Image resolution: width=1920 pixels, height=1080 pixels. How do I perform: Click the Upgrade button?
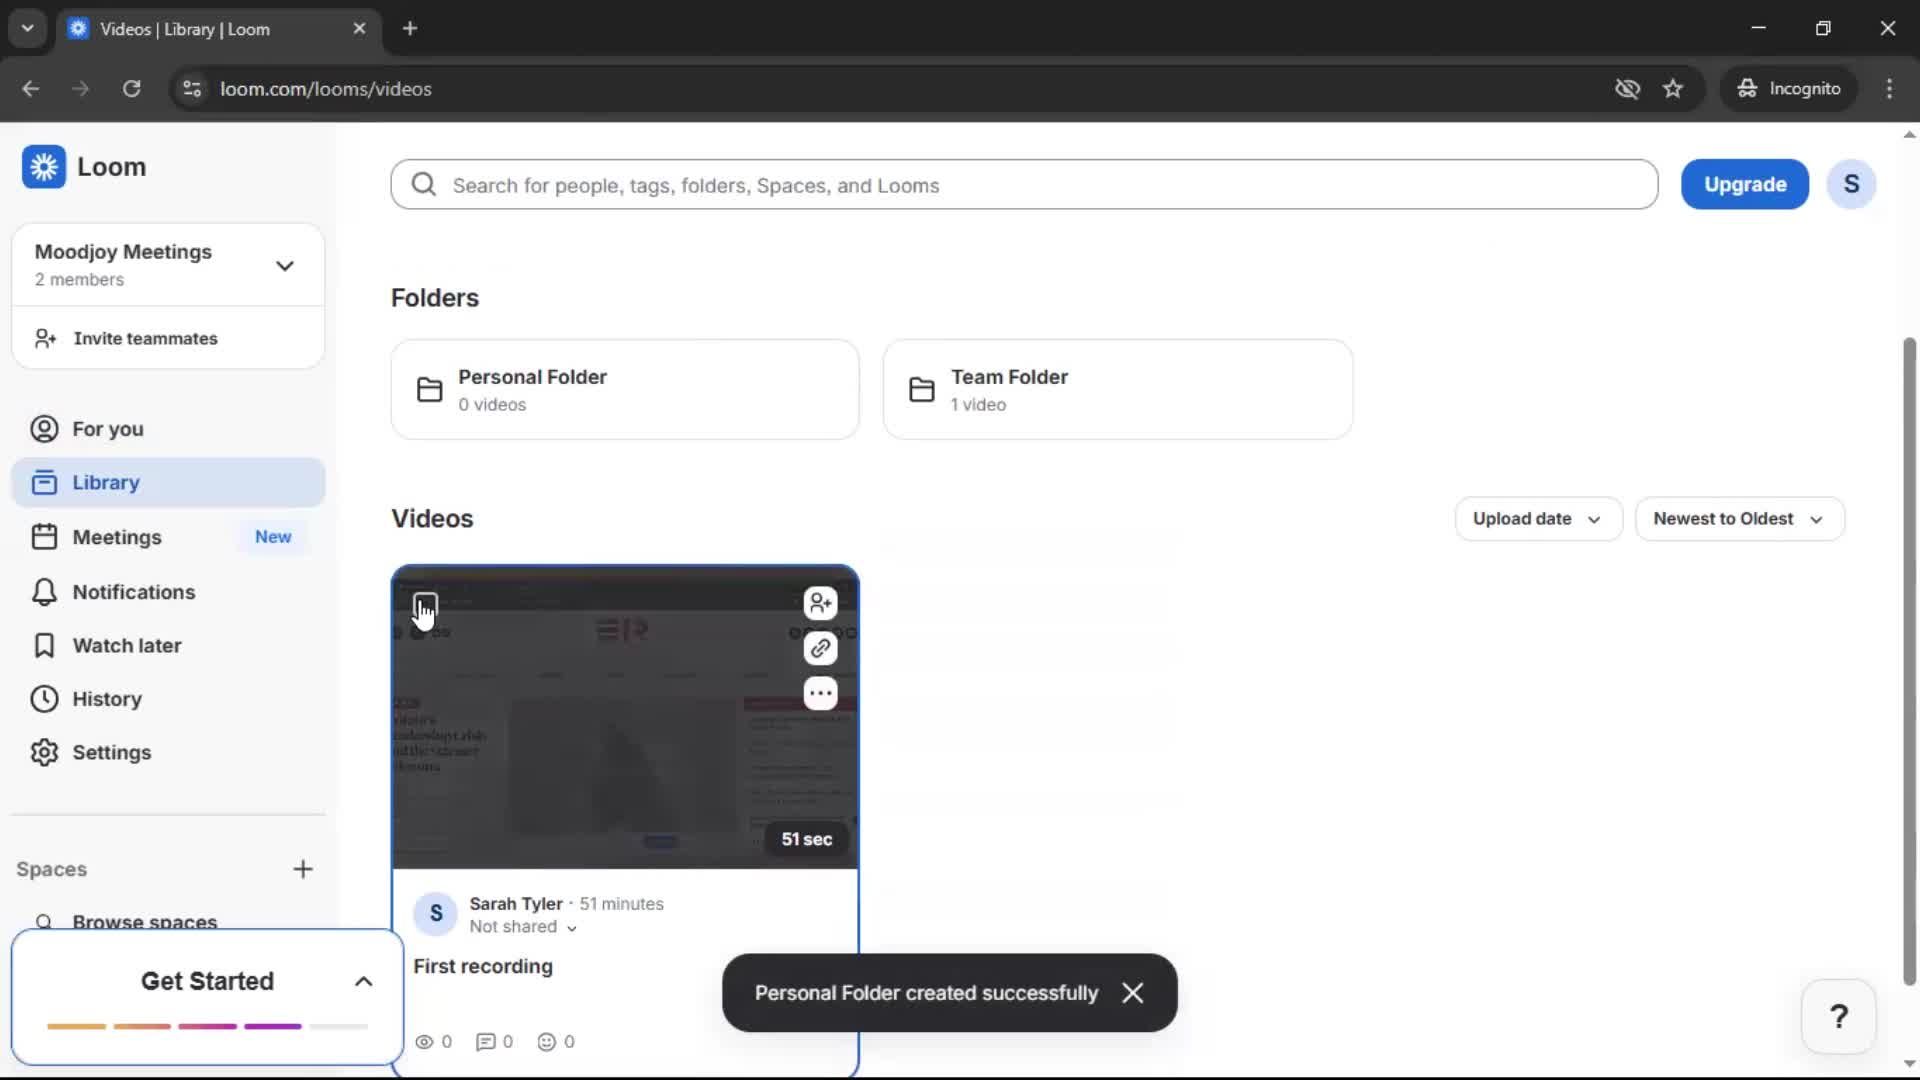point(1744,184)
